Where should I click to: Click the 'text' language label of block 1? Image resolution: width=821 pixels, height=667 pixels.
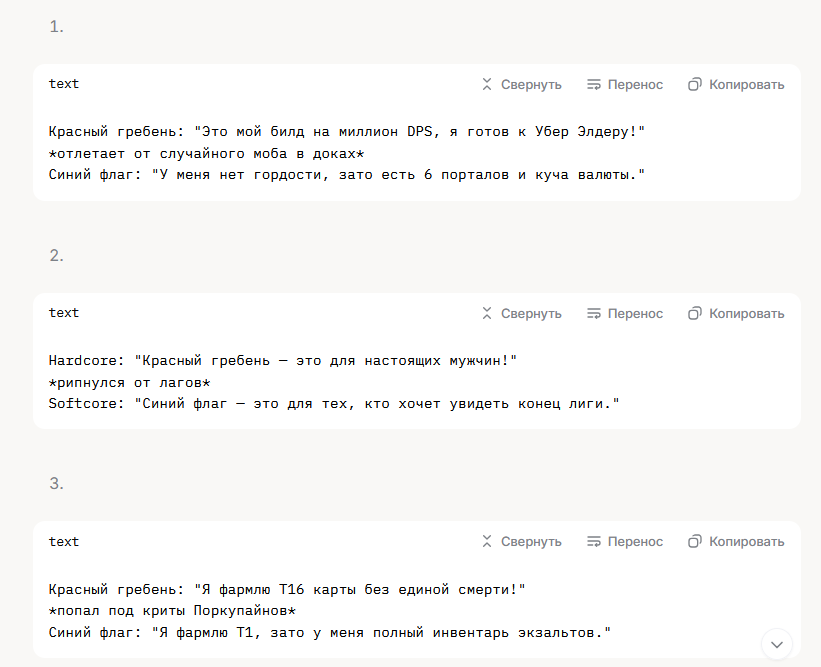tap(64, 84)
